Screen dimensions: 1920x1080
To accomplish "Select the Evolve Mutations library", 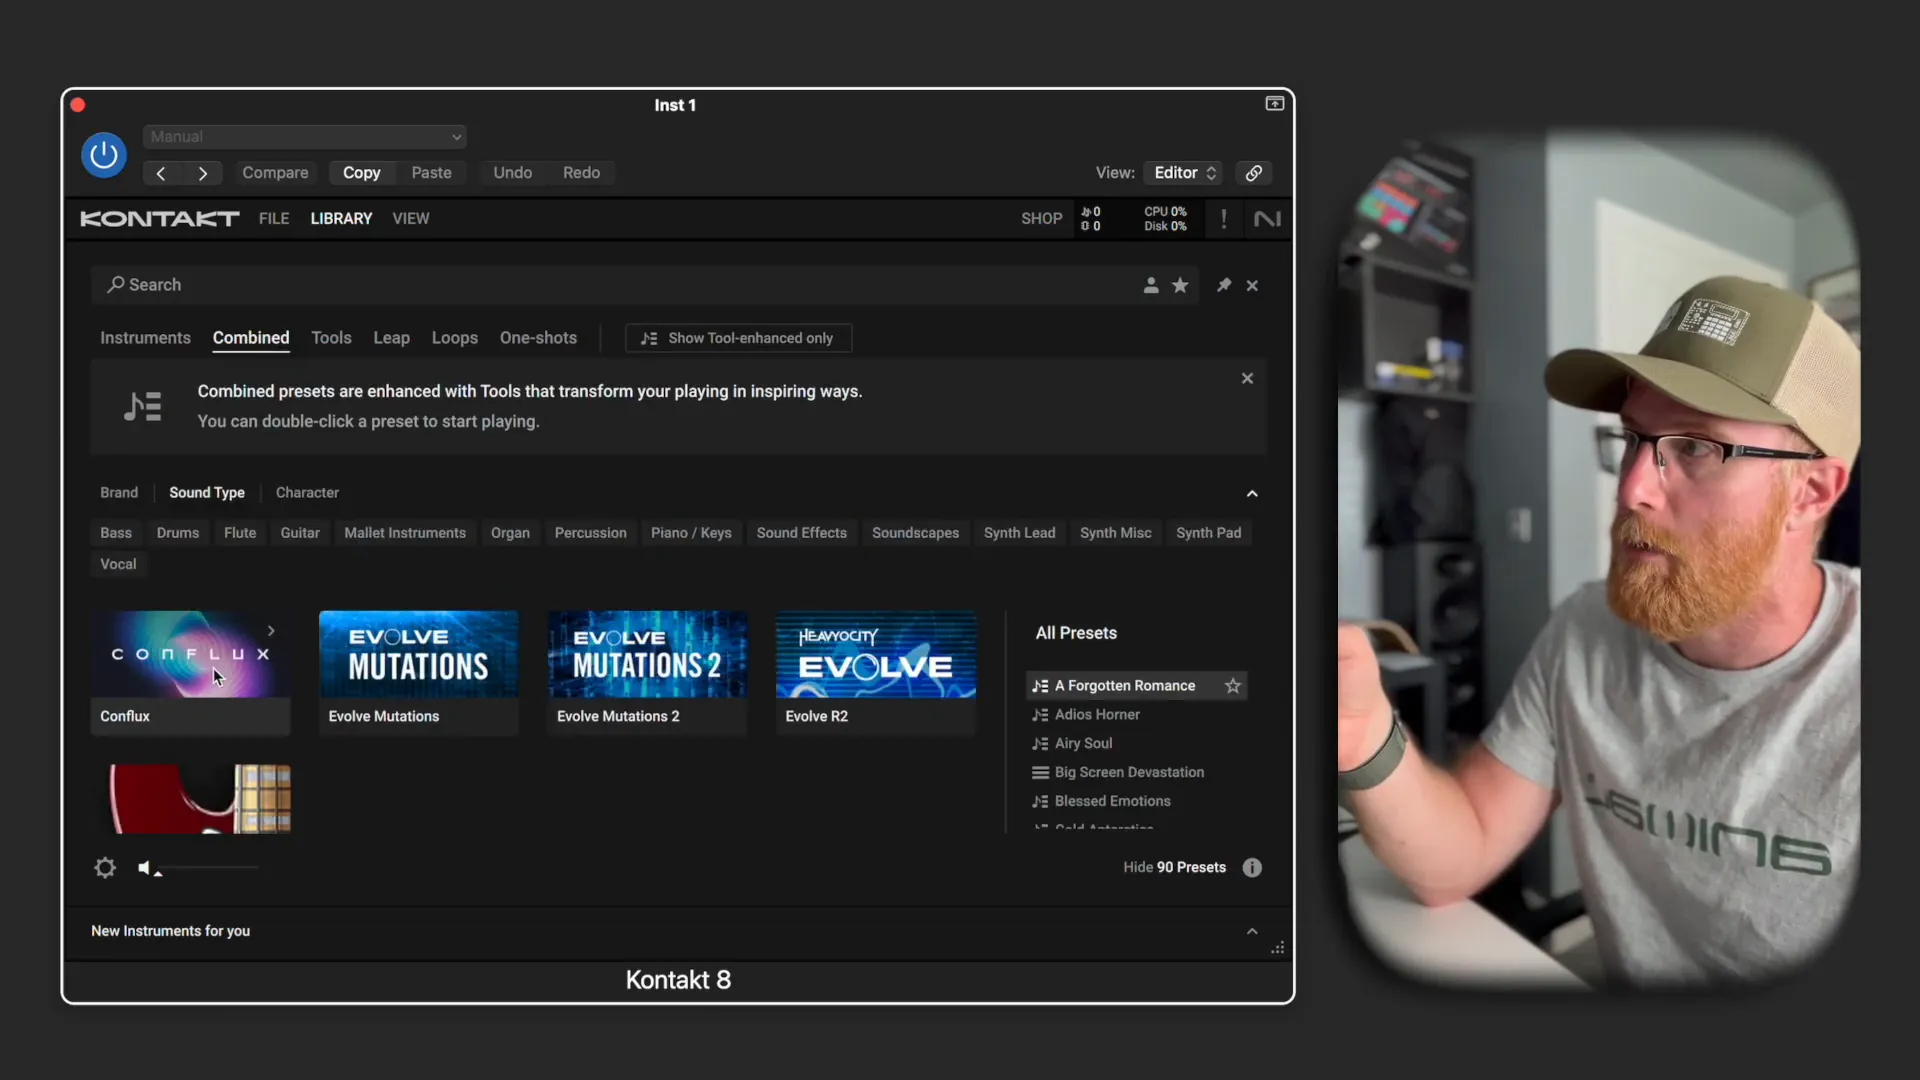I will click(418, 673).
